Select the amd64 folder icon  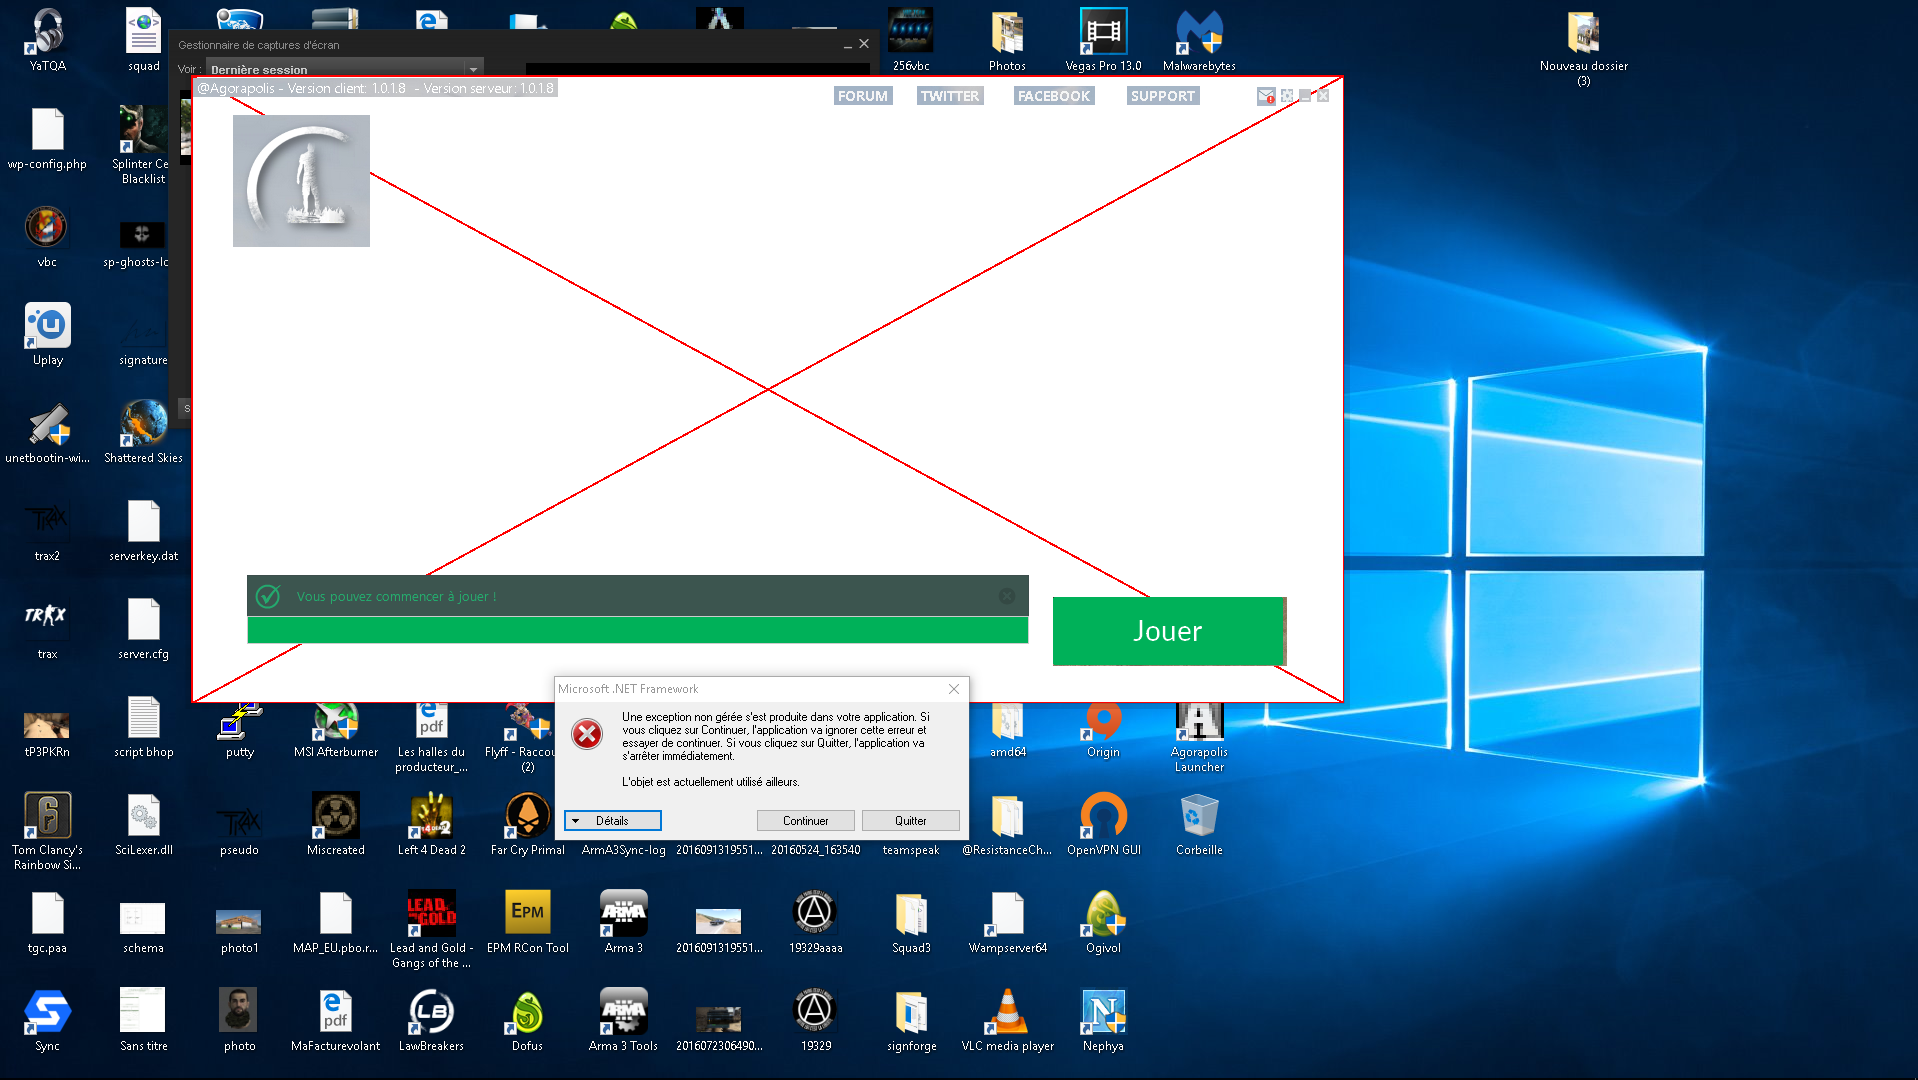tap(1007, 731)
